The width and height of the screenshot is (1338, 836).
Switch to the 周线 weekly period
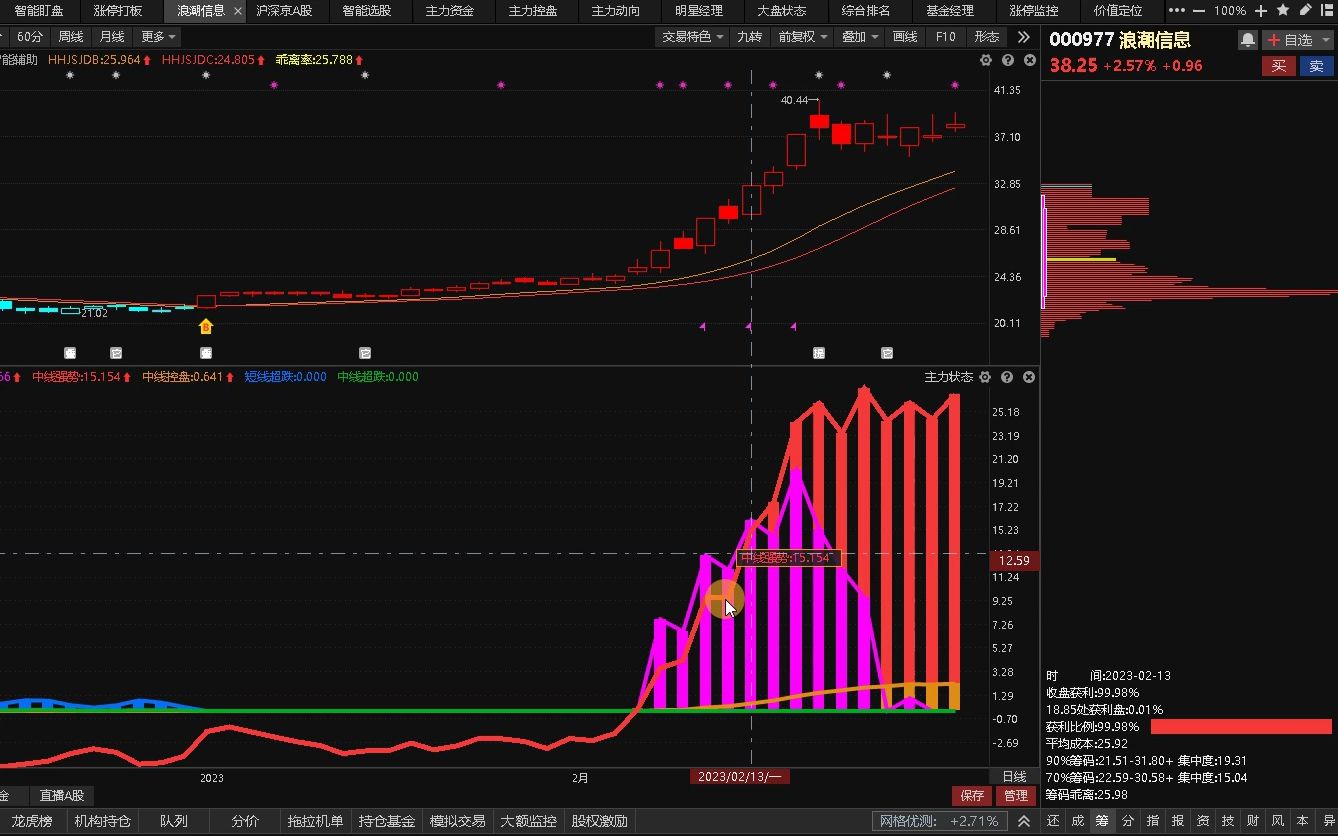click(x=71, y=37)
